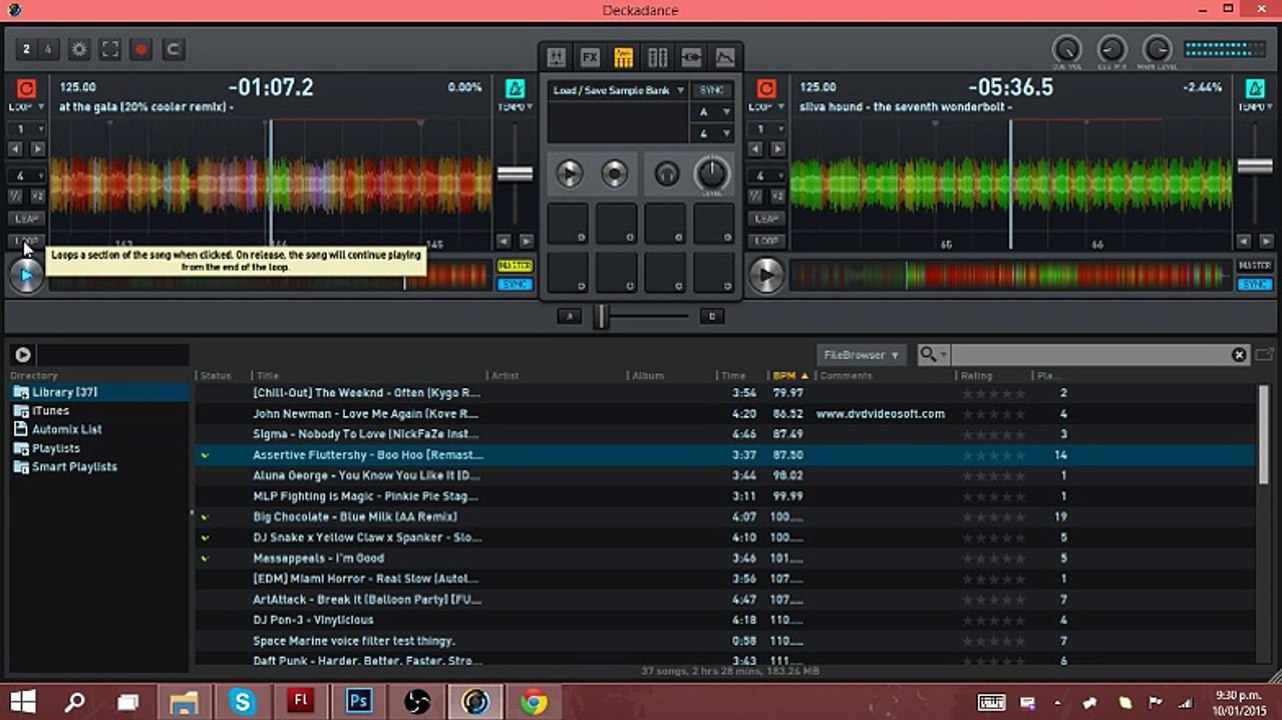This screenshot has width=1282, height=720.
Task: Clear the track search field
Action: point(1239,355)
